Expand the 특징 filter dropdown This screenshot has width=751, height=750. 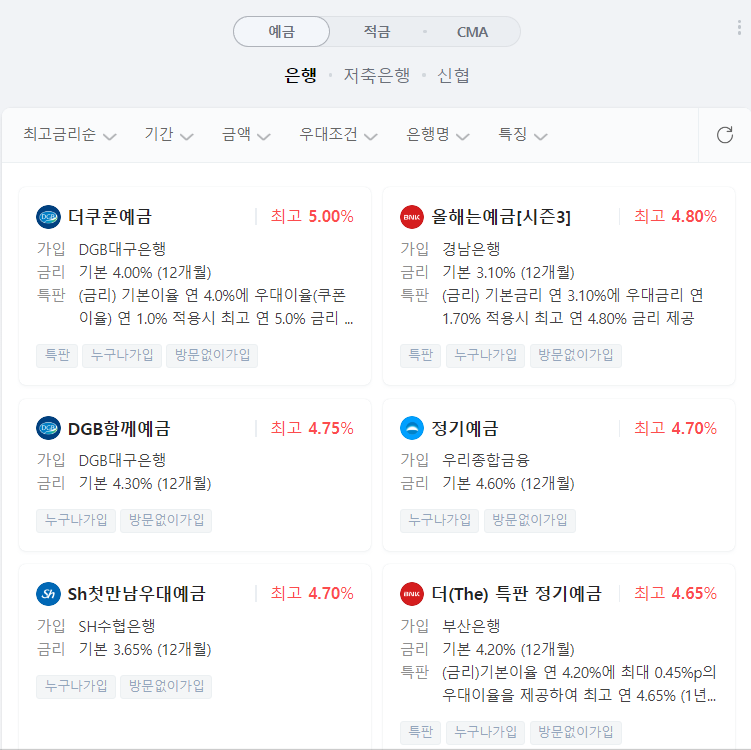click(523, 135)
